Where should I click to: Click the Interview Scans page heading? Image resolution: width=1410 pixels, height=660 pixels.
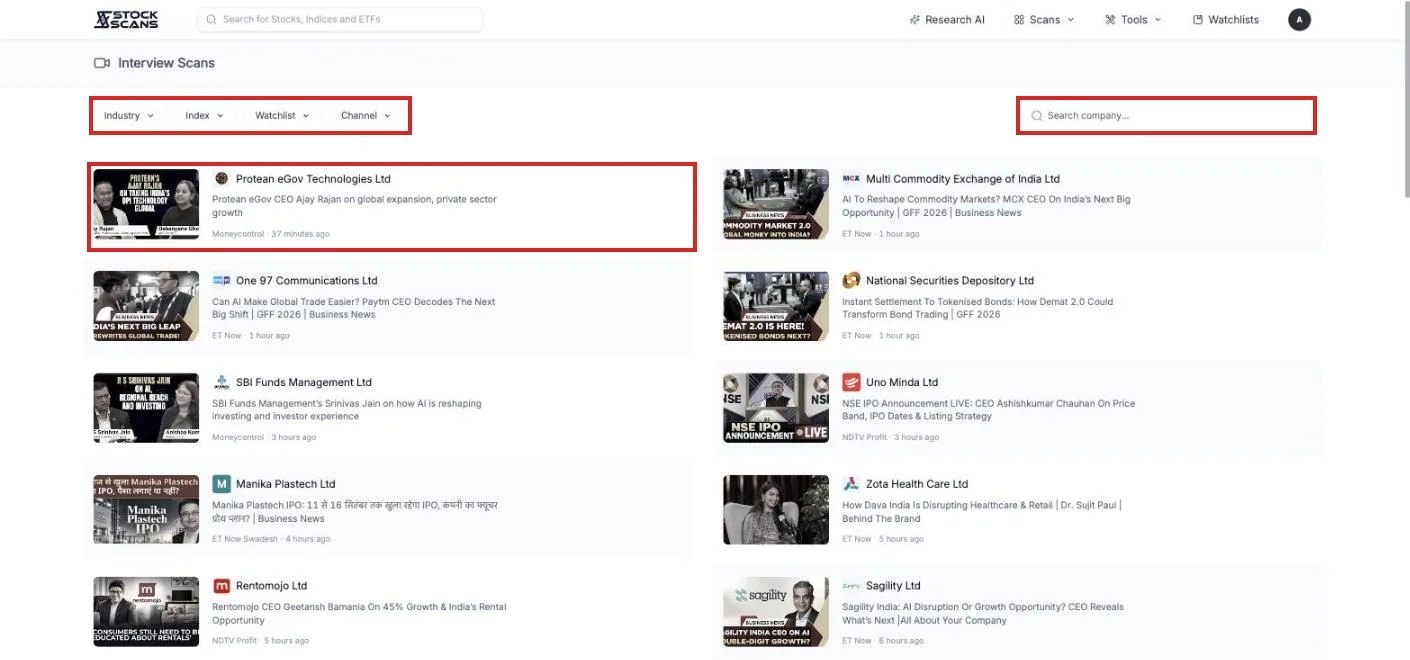tap(166, 63)
